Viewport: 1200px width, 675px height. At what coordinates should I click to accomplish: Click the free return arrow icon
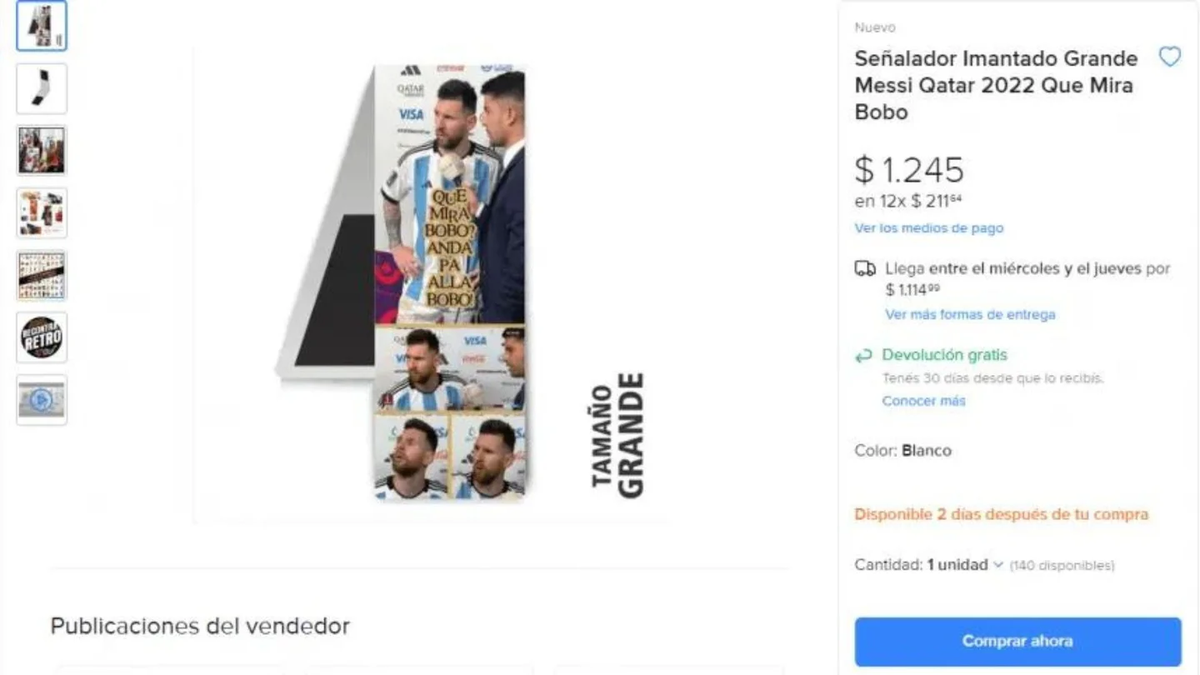point(863,355)
